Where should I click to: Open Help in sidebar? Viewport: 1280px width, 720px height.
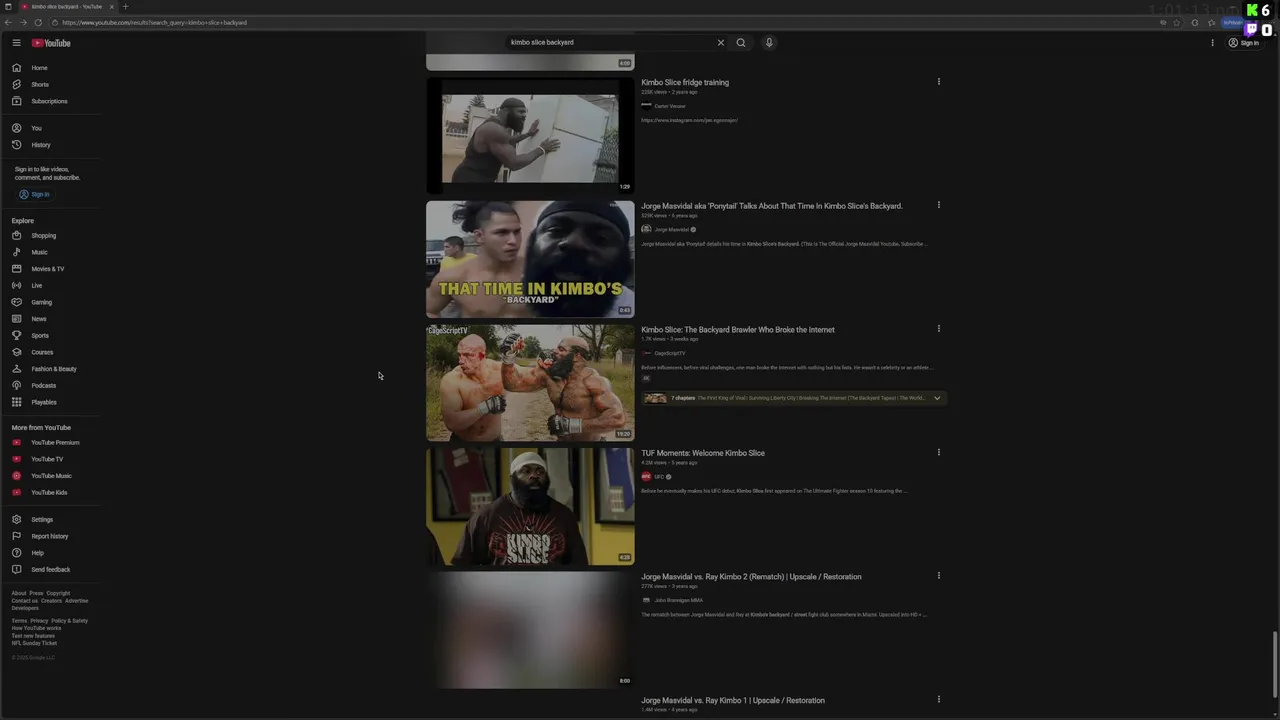coord(50,553)
